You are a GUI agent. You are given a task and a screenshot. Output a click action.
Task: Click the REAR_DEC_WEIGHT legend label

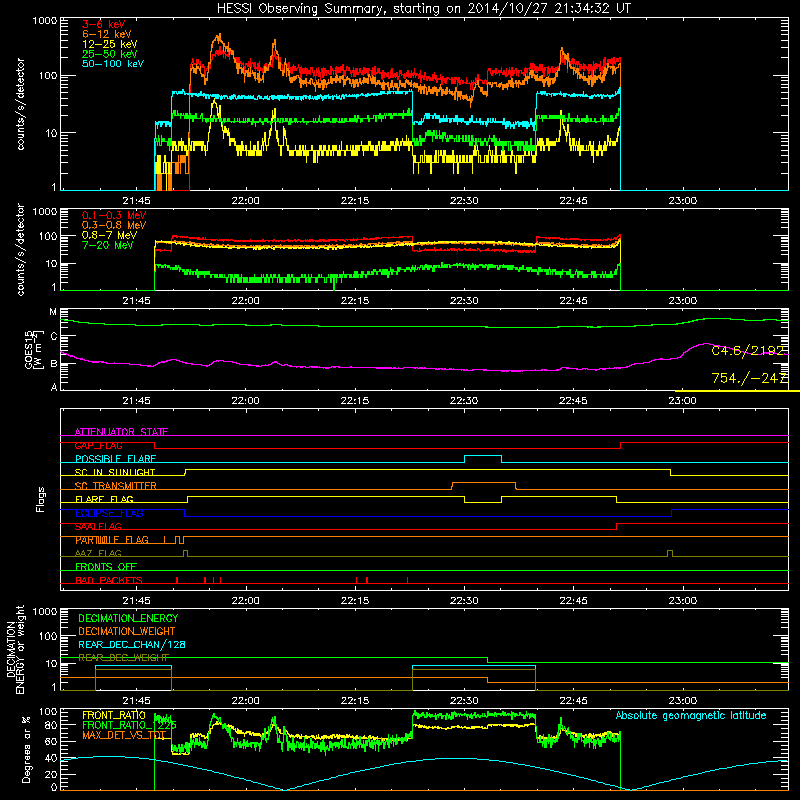(x=123, y=658)
